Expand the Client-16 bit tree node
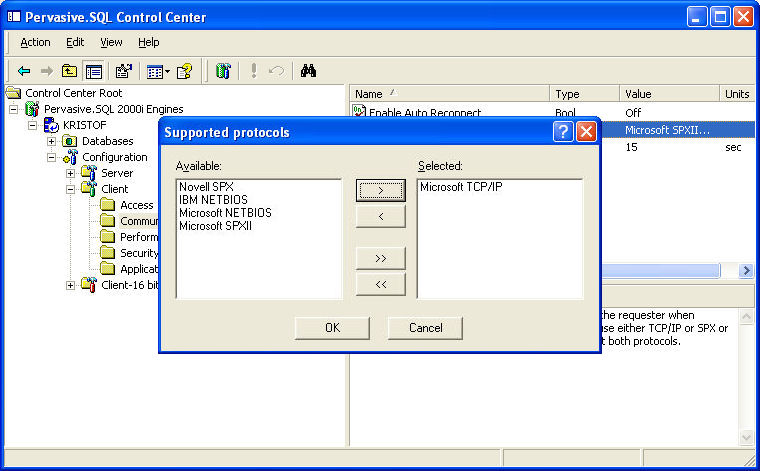Screen dimensions: 760x471 pyautogui.click(x=70, y=285)
